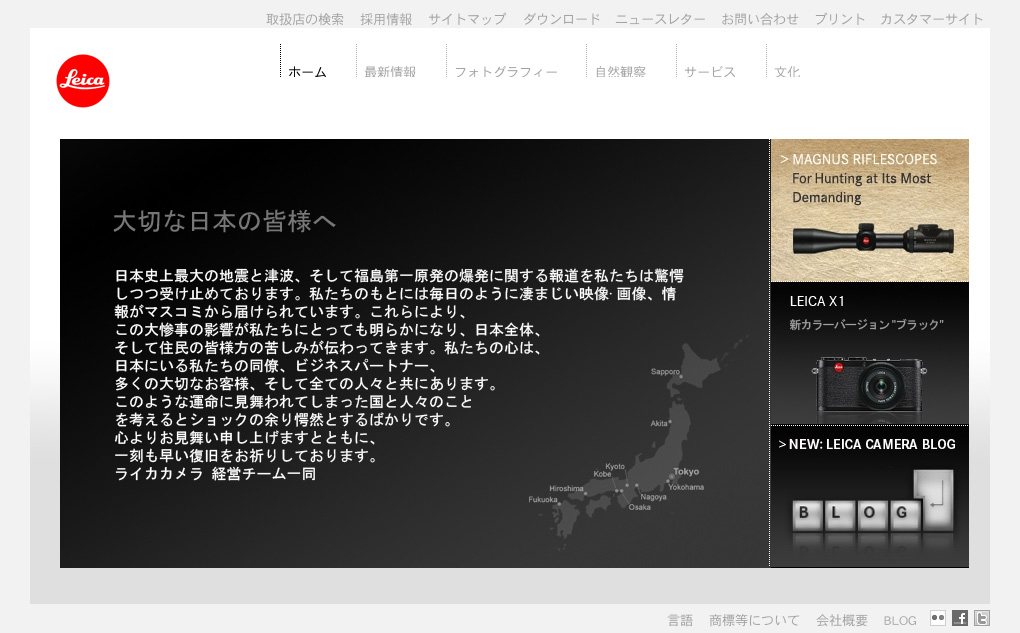Viewport: 1020px width, 633px height.
Task: Select the ホーム navigation tab
Action: point(308,72)
